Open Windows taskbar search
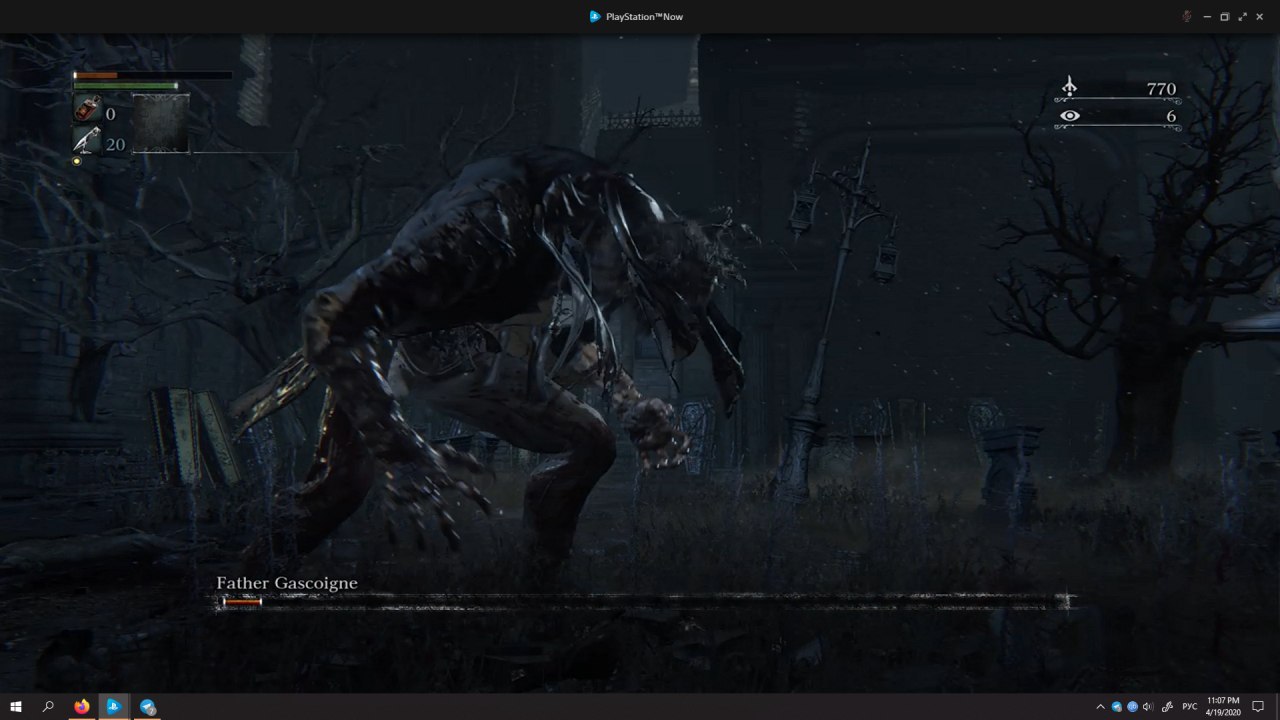This screenshot has width=1280, height=720. [48, 706]
